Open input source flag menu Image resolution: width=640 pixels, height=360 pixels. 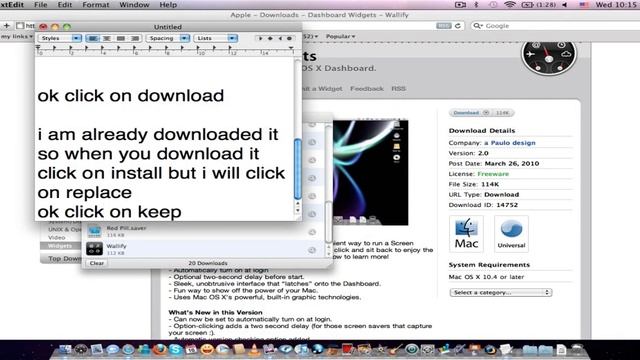[x=584, y=5]
